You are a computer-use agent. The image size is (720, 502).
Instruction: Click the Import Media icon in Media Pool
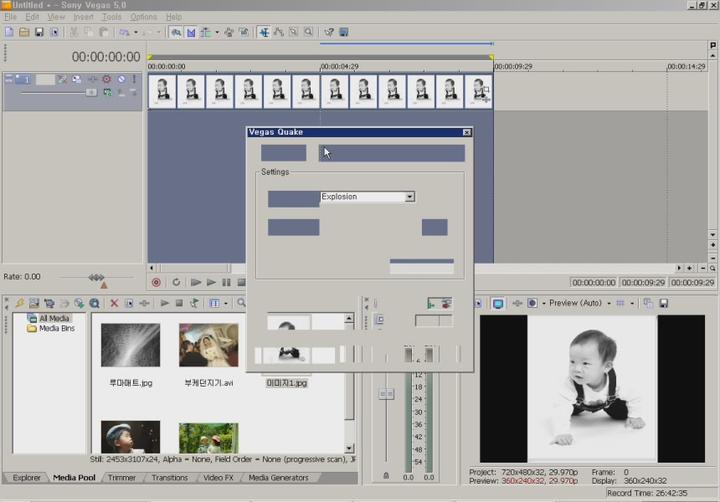34,303
